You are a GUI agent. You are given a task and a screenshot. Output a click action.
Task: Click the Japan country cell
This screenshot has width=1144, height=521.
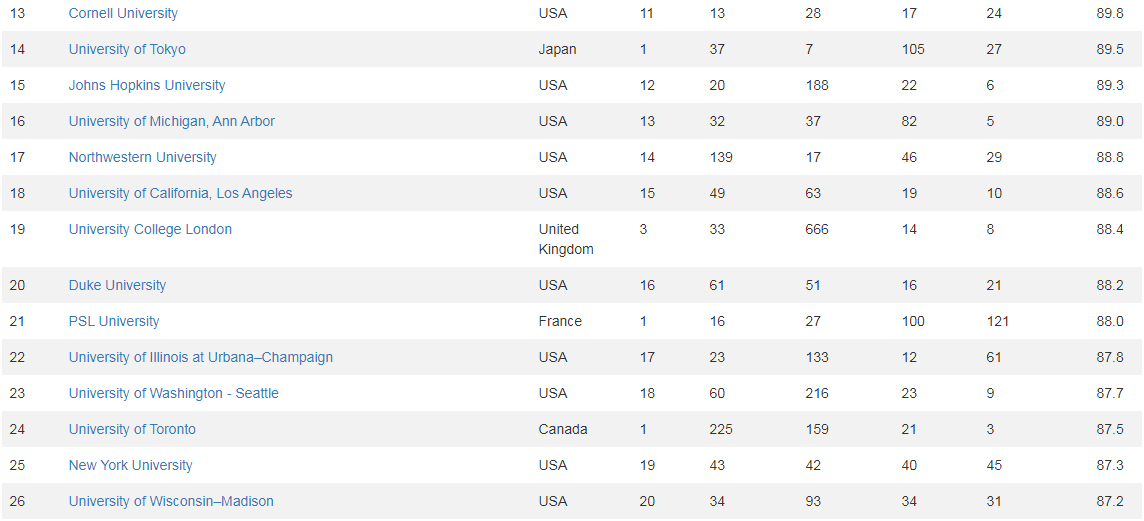coord(557,49)
